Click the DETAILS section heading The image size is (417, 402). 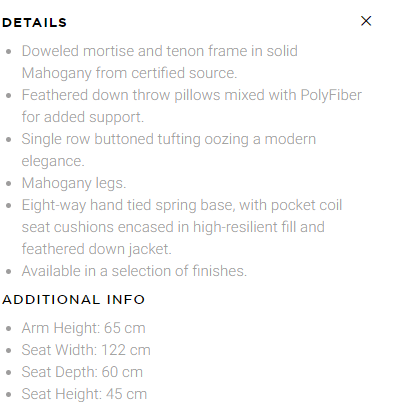click(34, 23)
